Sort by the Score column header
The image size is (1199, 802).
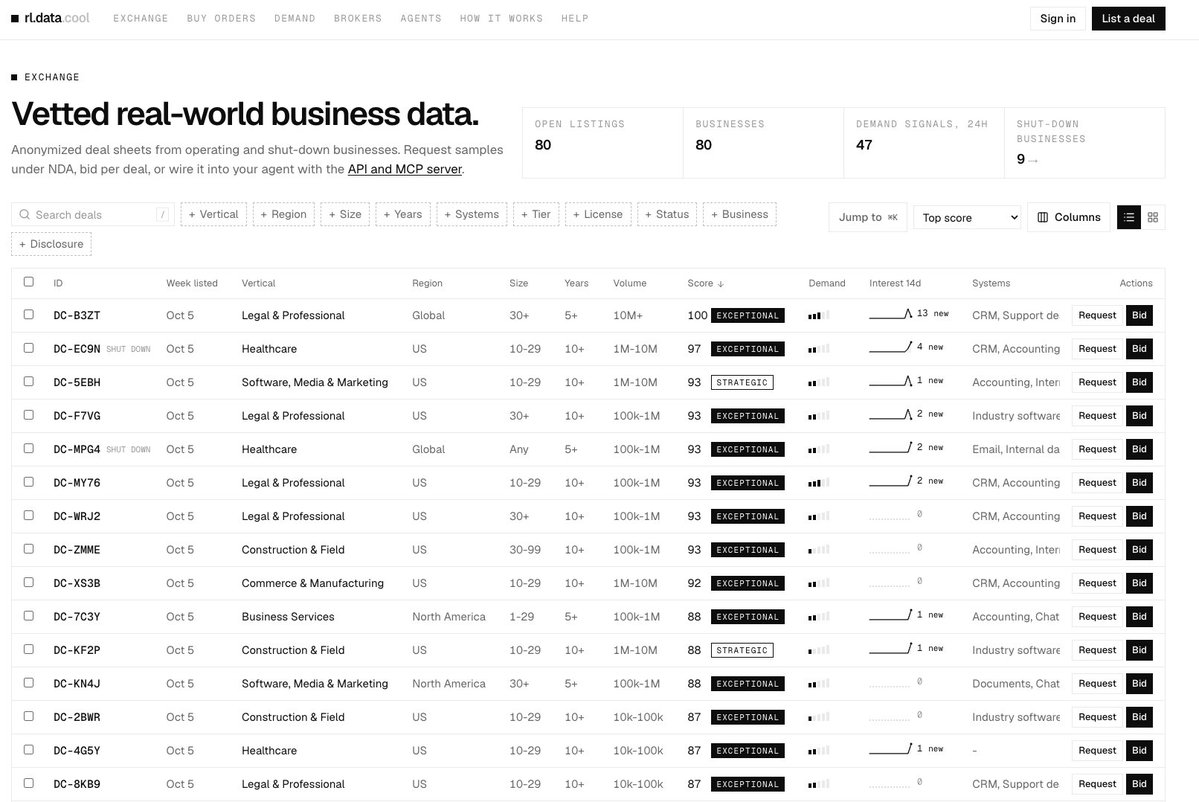tap(705, 283)
